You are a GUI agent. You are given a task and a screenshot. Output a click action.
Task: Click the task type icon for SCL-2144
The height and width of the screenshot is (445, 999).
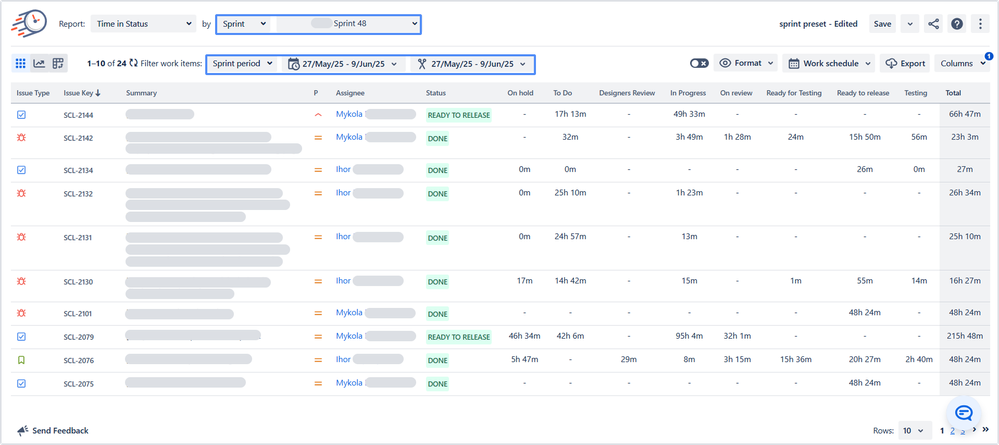21,115
